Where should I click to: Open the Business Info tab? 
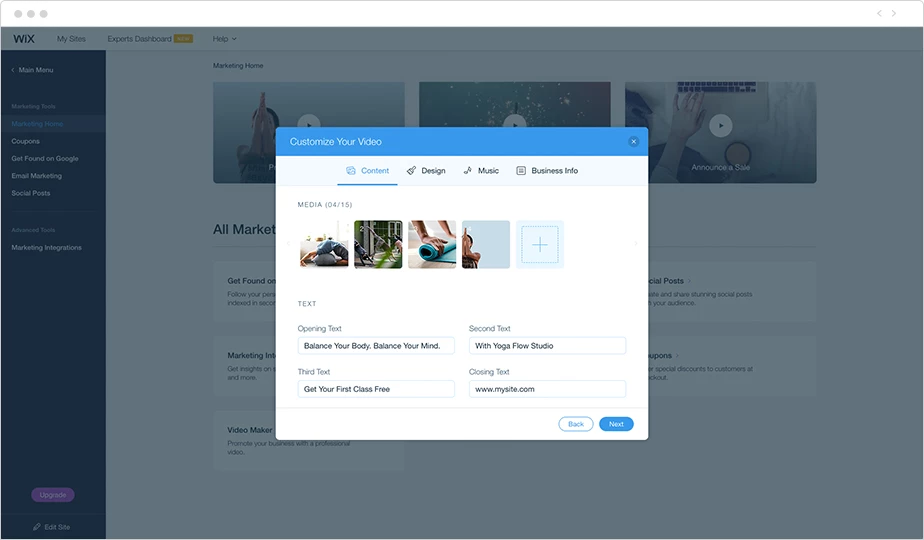coord(547,171)
